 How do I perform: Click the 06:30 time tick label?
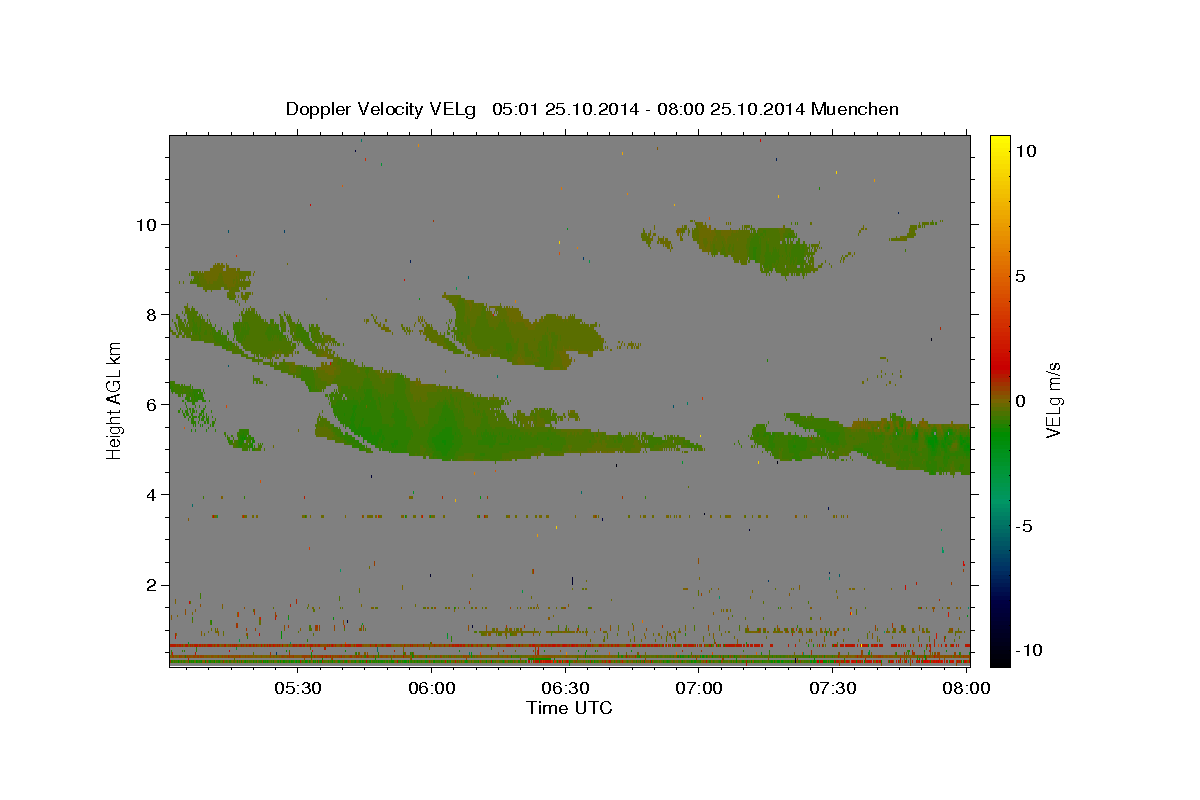(x=565, y=689)
